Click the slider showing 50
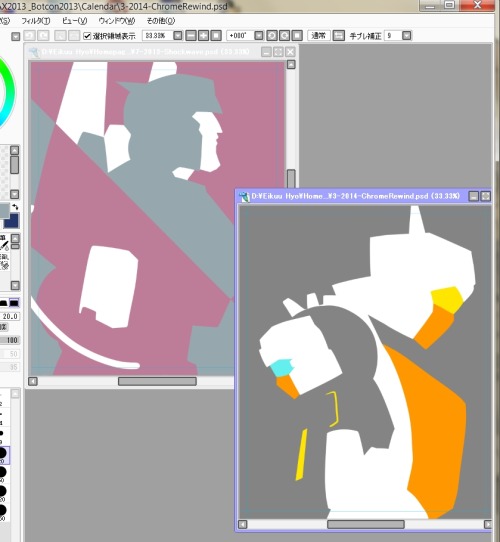The image size is (500, 542). tap(10, 354)
